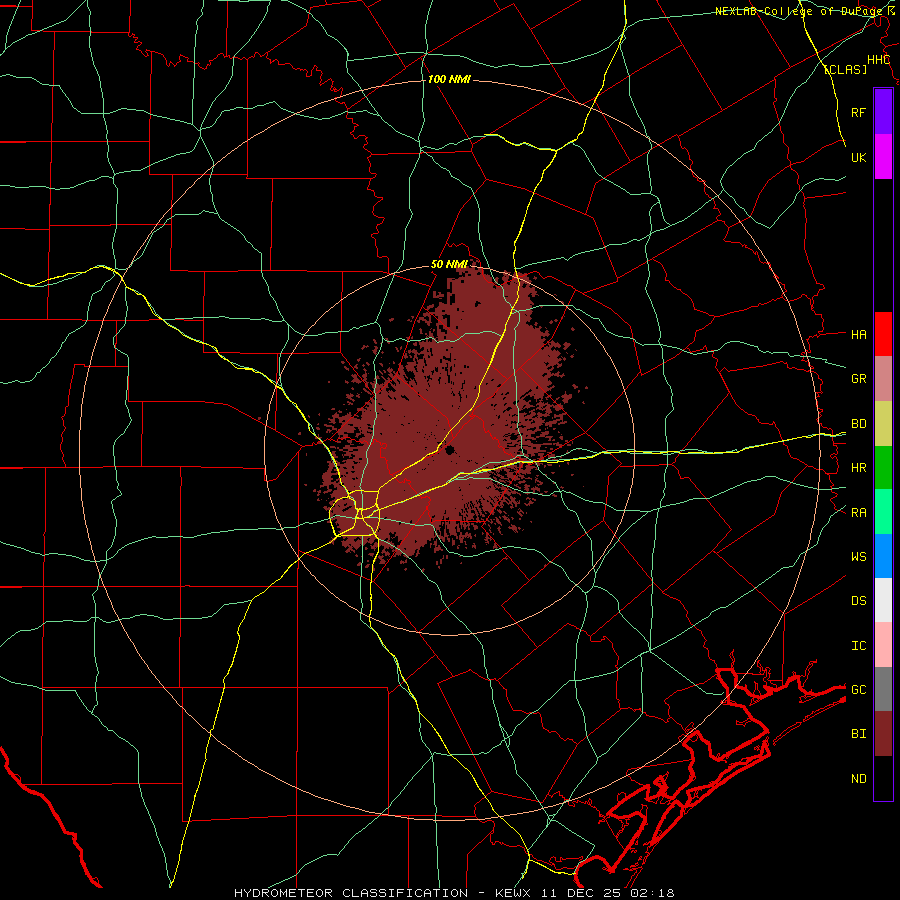
Task: Click the 100 NMI range ring label
Action: [449, 79]
